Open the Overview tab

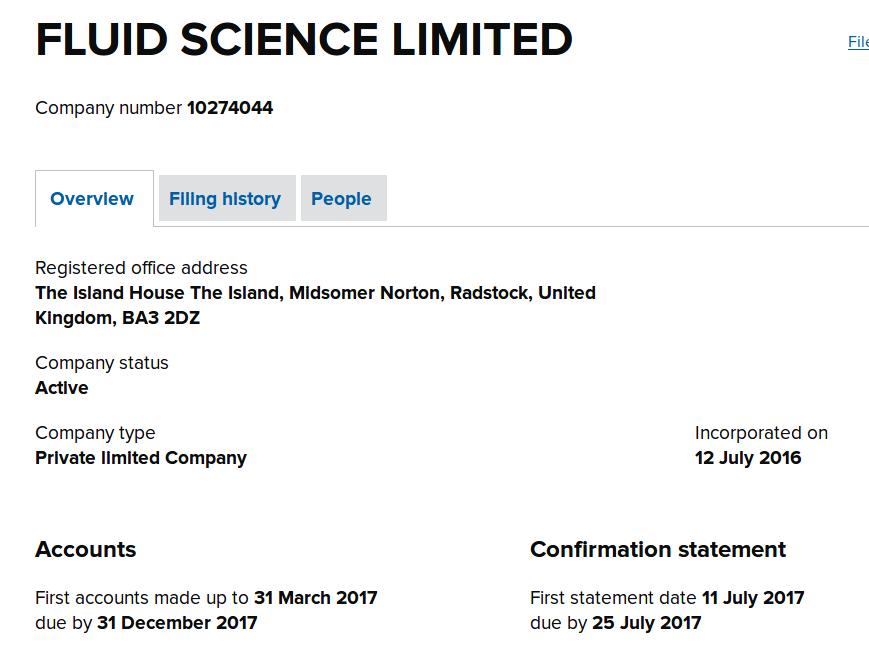pos(91,198)
